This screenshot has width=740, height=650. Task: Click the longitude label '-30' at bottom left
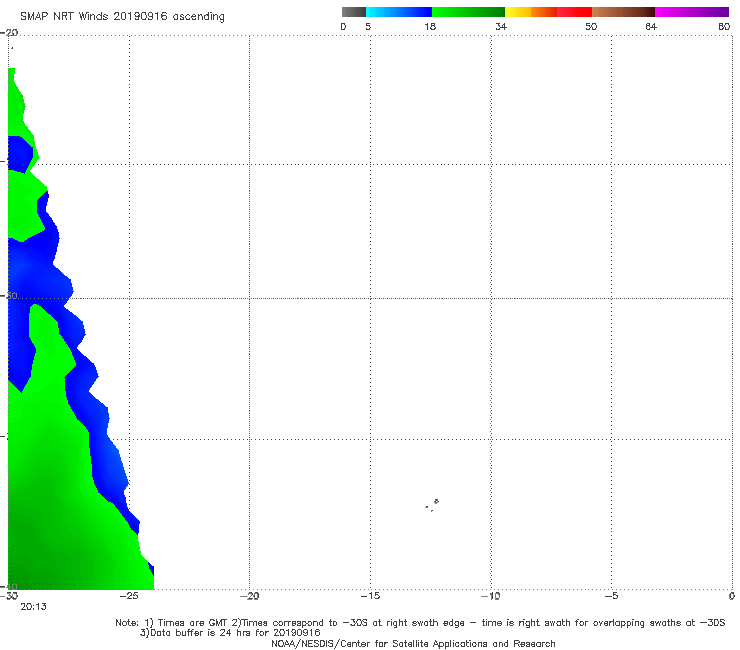[x=9, y=596]
